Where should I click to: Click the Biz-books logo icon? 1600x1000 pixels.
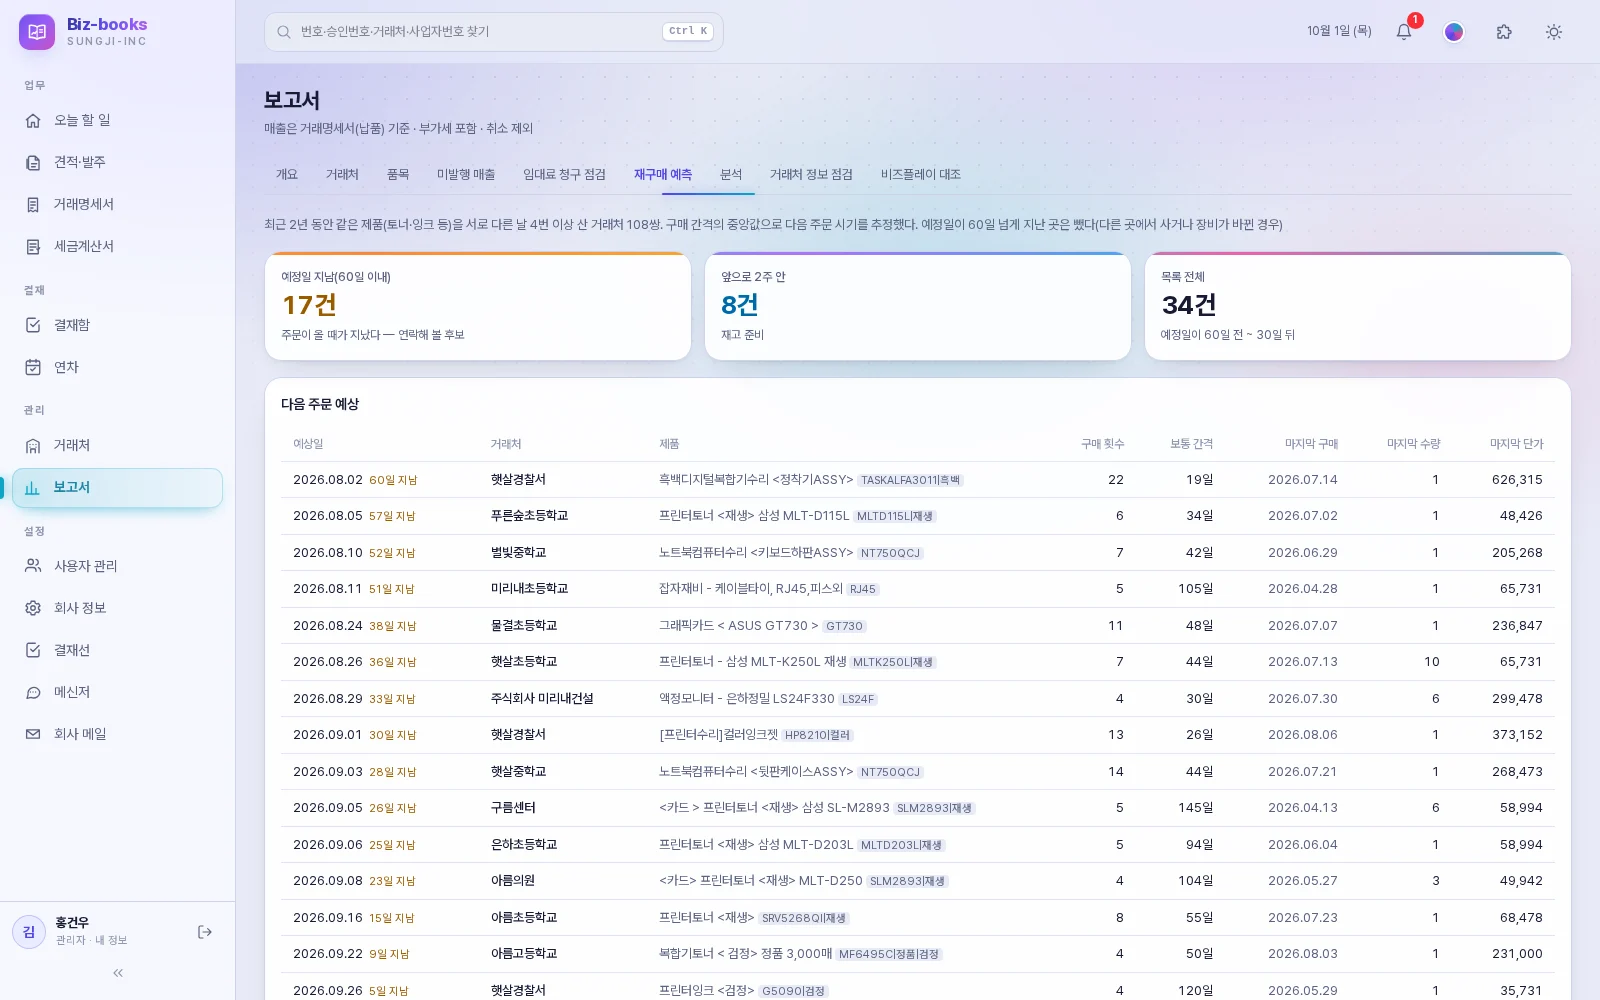(x=37, y=32)
